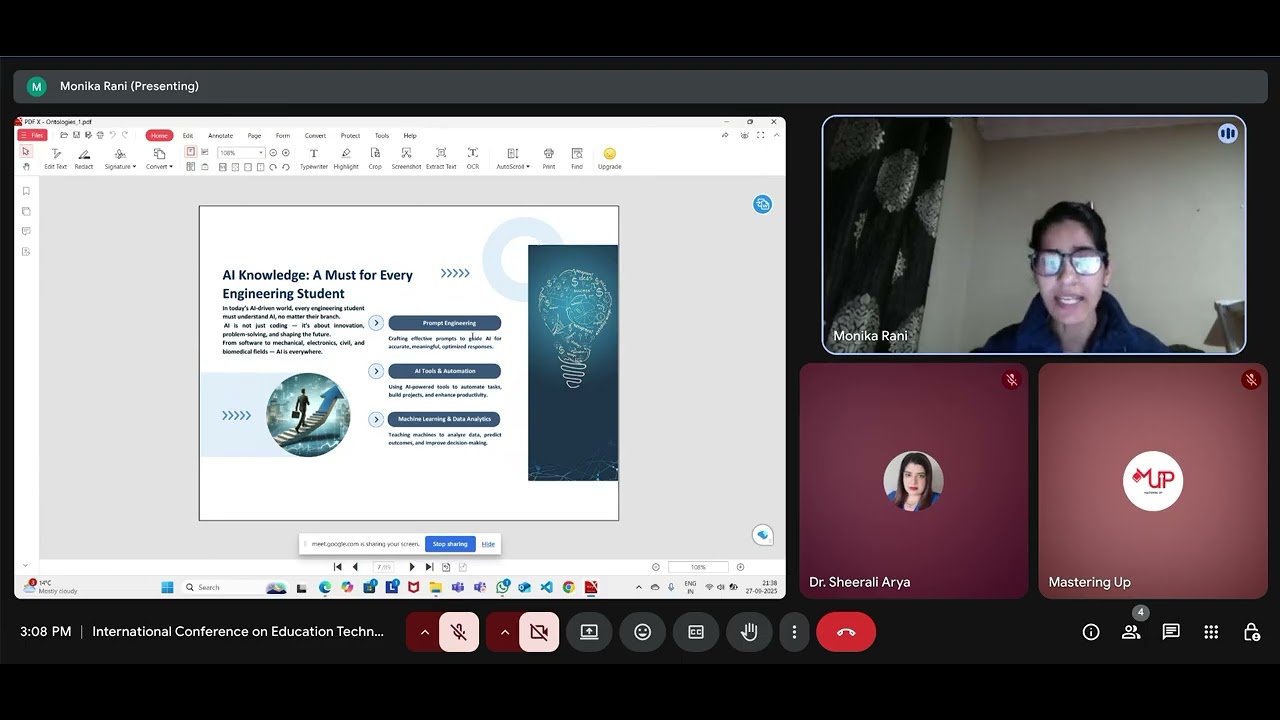Turn on the camera in Meet
The height and width of the screenshot is (720, 1280).
tap(539, 632)
